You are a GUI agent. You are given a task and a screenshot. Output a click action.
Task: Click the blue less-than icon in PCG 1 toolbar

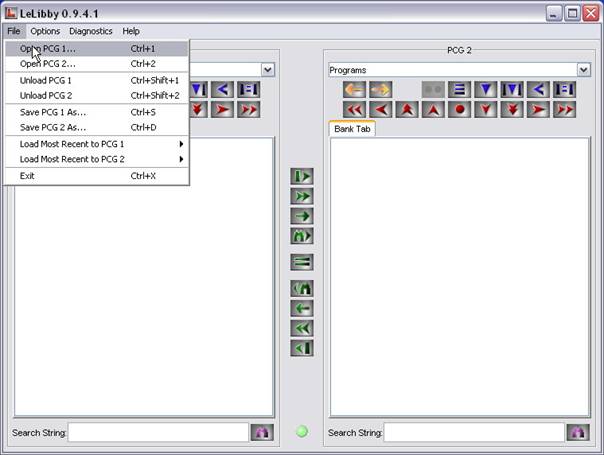click(222, 90)
